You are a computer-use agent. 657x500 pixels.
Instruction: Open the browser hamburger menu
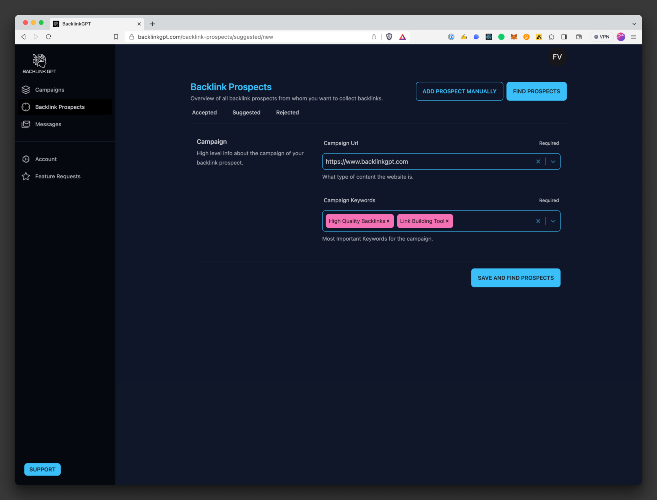(x=634, y=37)
